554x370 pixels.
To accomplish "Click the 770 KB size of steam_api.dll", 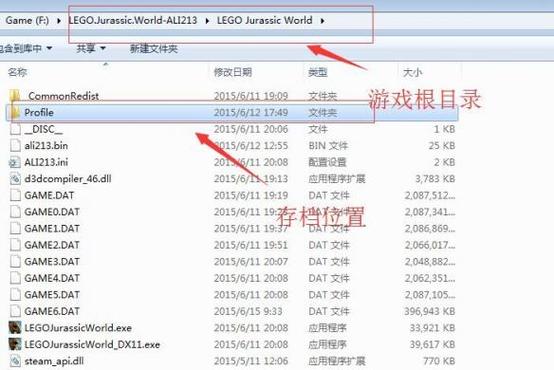I will pyautogui.click(x=439, y=361).
